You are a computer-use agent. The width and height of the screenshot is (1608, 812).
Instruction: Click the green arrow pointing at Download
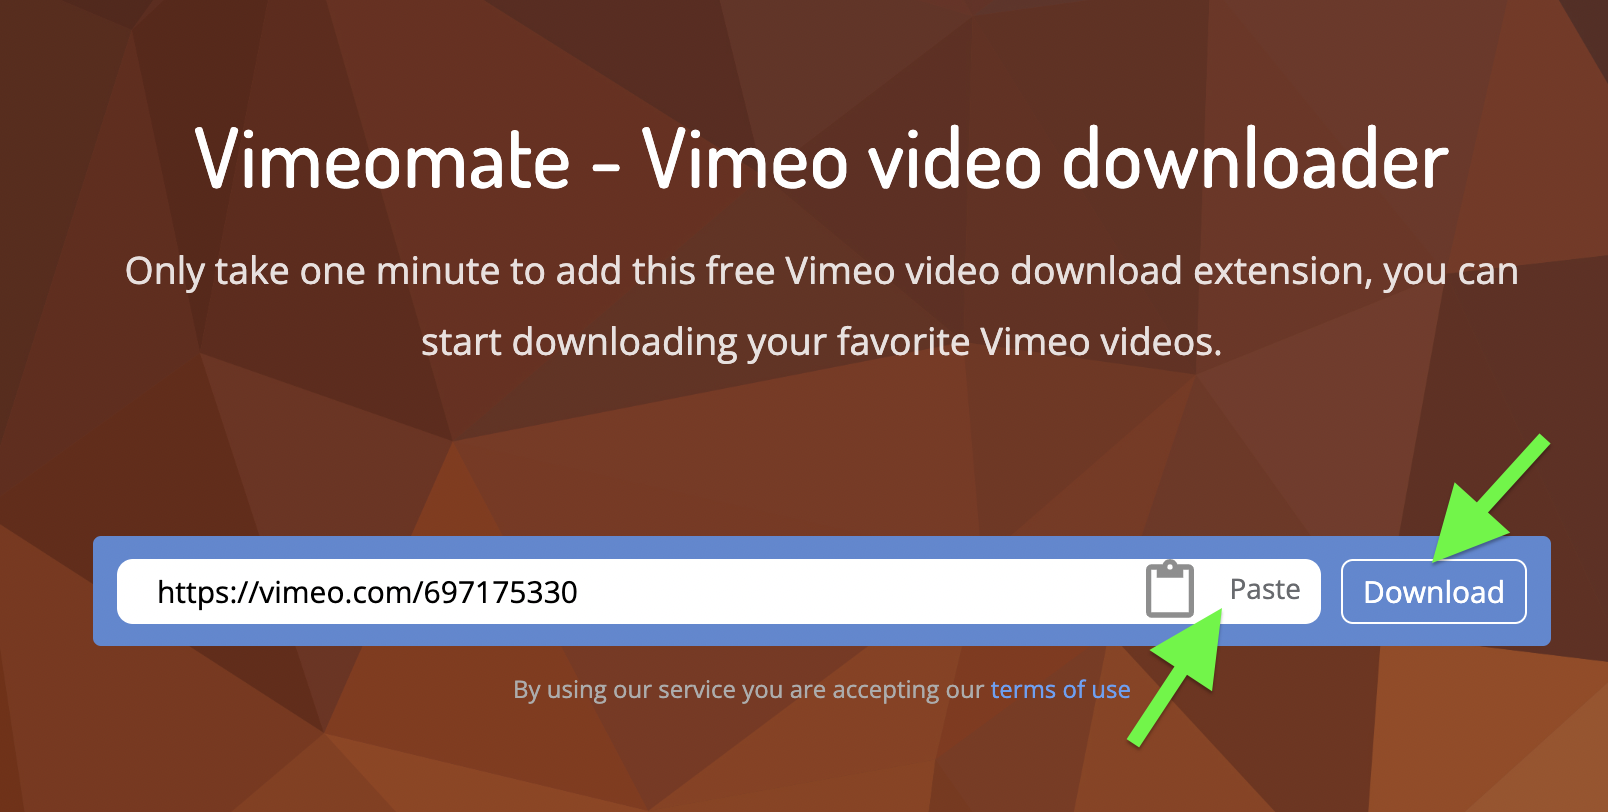click(1490, 498)
